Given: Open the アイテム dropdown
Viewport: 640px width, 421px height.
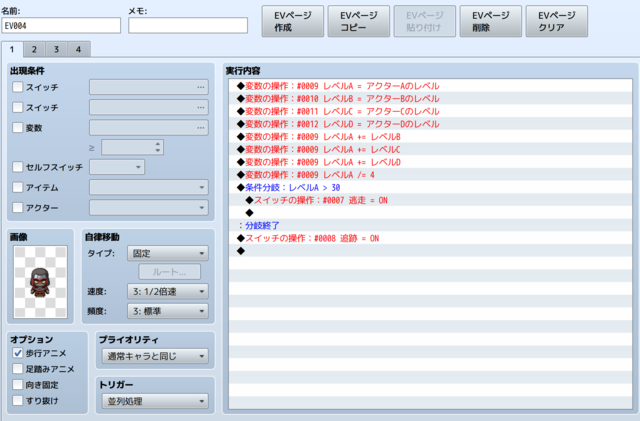Looking at the screenshot, I should pos(149,187).
